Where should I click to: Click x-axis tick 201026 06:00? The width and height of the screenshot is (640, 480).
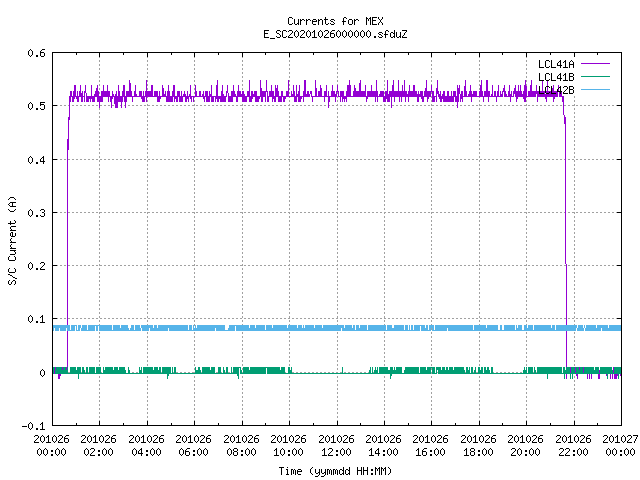(x=193, y=445)
